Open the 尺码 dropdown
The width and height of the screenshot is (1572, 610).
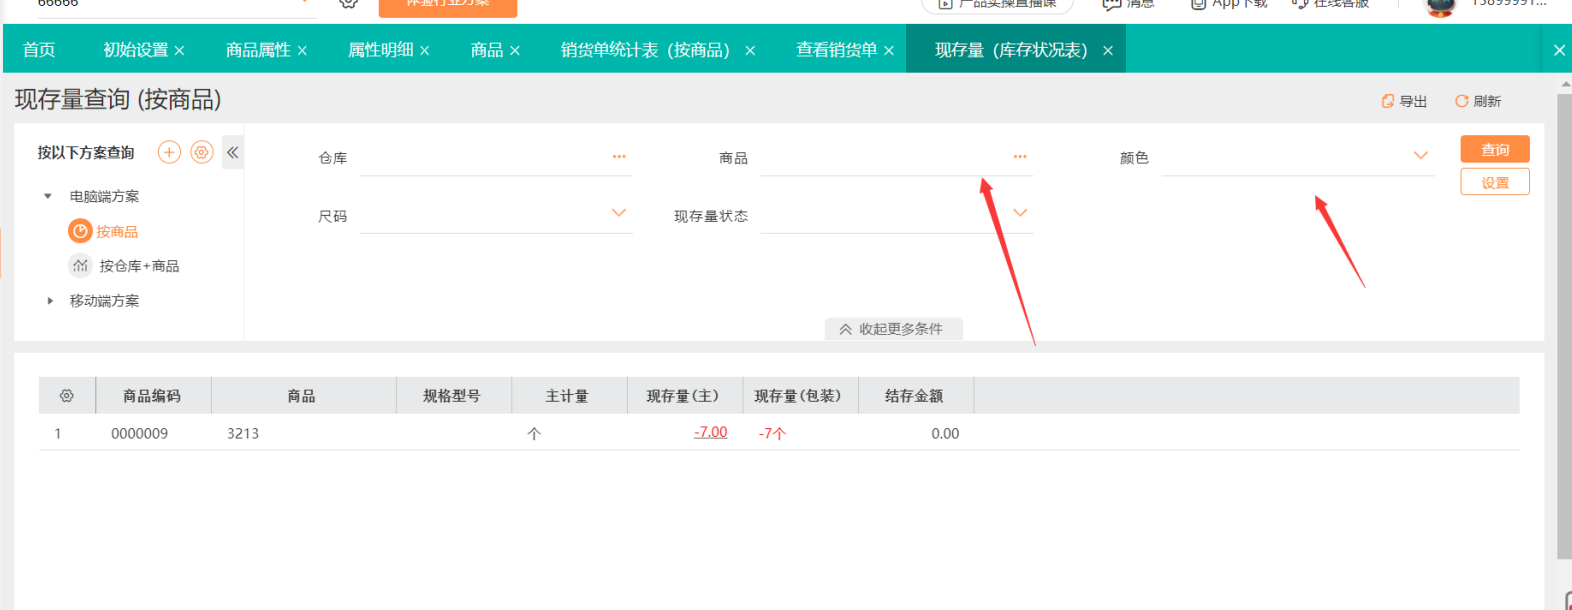coord(619,213)
